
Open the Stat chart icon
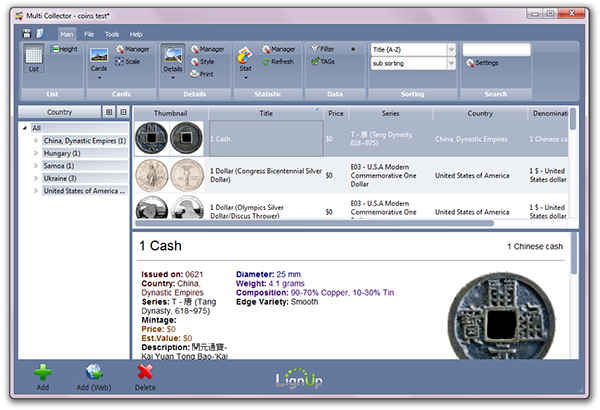click(245, 59)
